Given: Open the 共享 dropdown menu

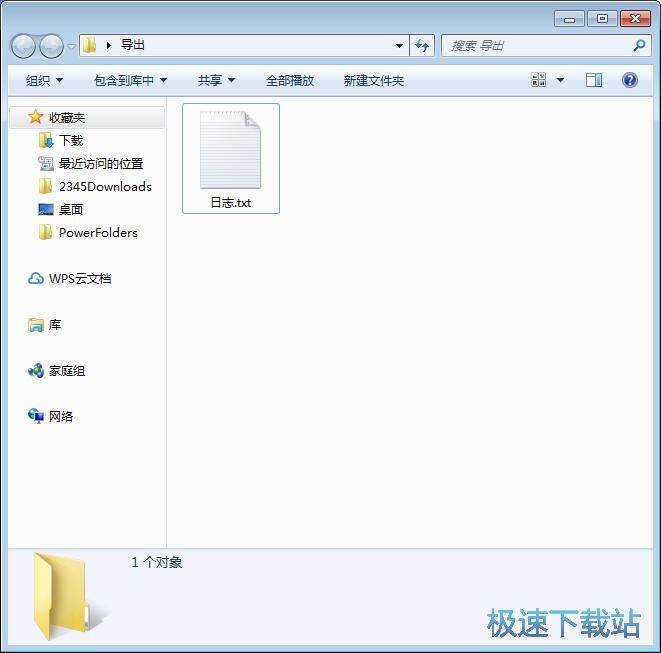Looking at the screenshot, I should click(216, 80).
